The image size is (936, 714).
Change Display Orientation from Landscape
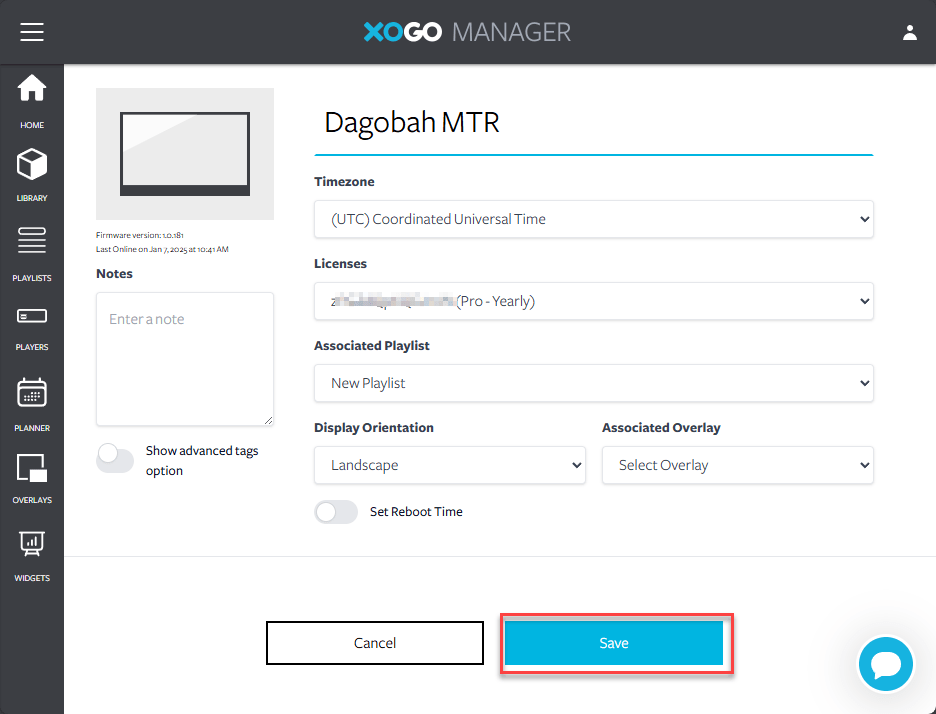point(449,465)
